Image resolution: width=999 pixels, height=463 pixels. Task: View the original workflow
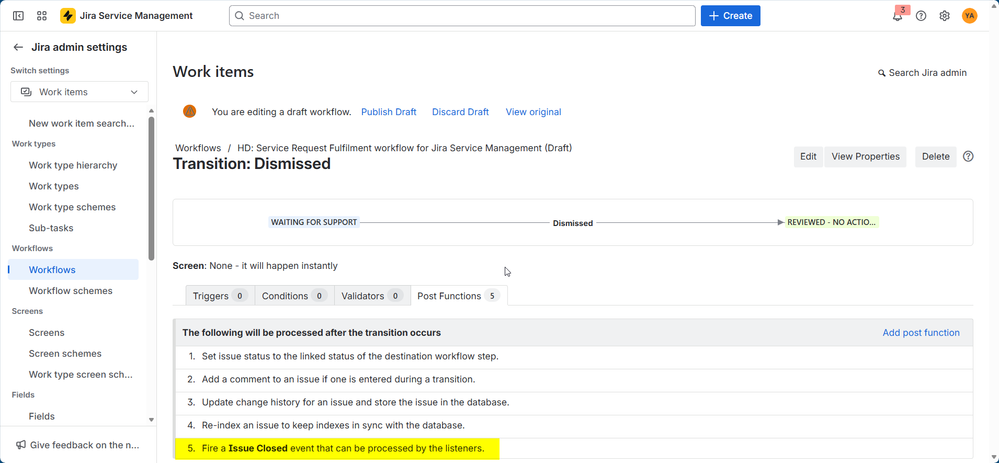click(533, 111)
